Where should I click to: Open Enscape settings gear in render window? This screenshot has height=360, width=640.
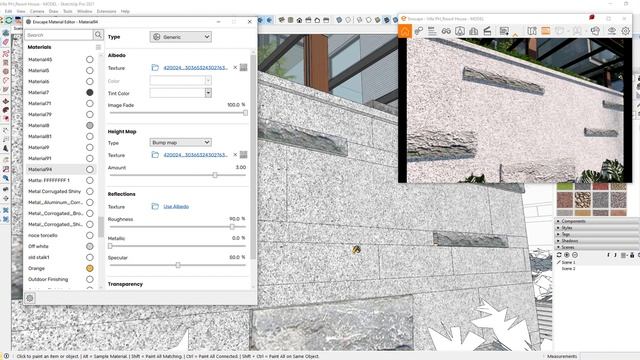tap(625, 31)
